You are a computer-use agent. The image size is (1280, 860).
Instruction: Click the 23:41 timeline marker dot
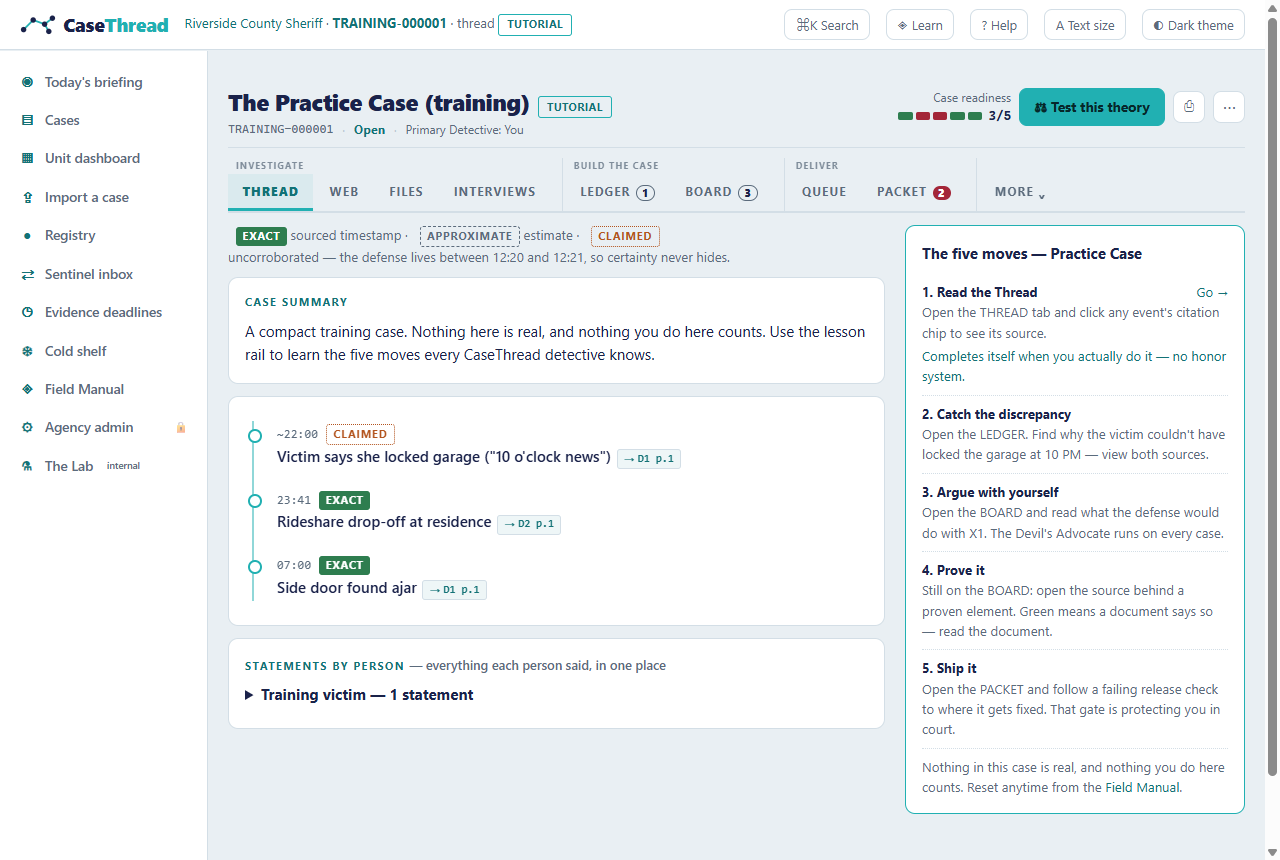point(254,500)
